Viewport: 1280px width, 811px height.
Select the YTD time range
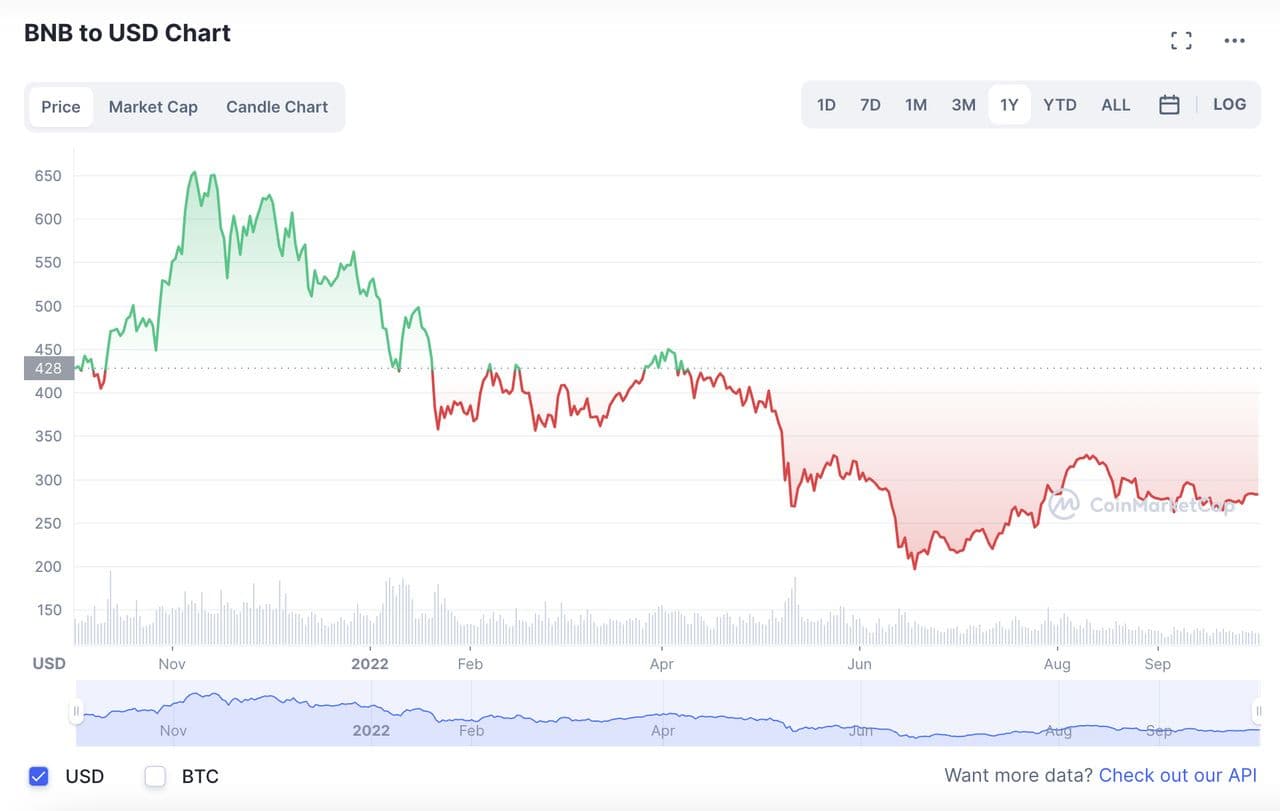point(1060,105)
